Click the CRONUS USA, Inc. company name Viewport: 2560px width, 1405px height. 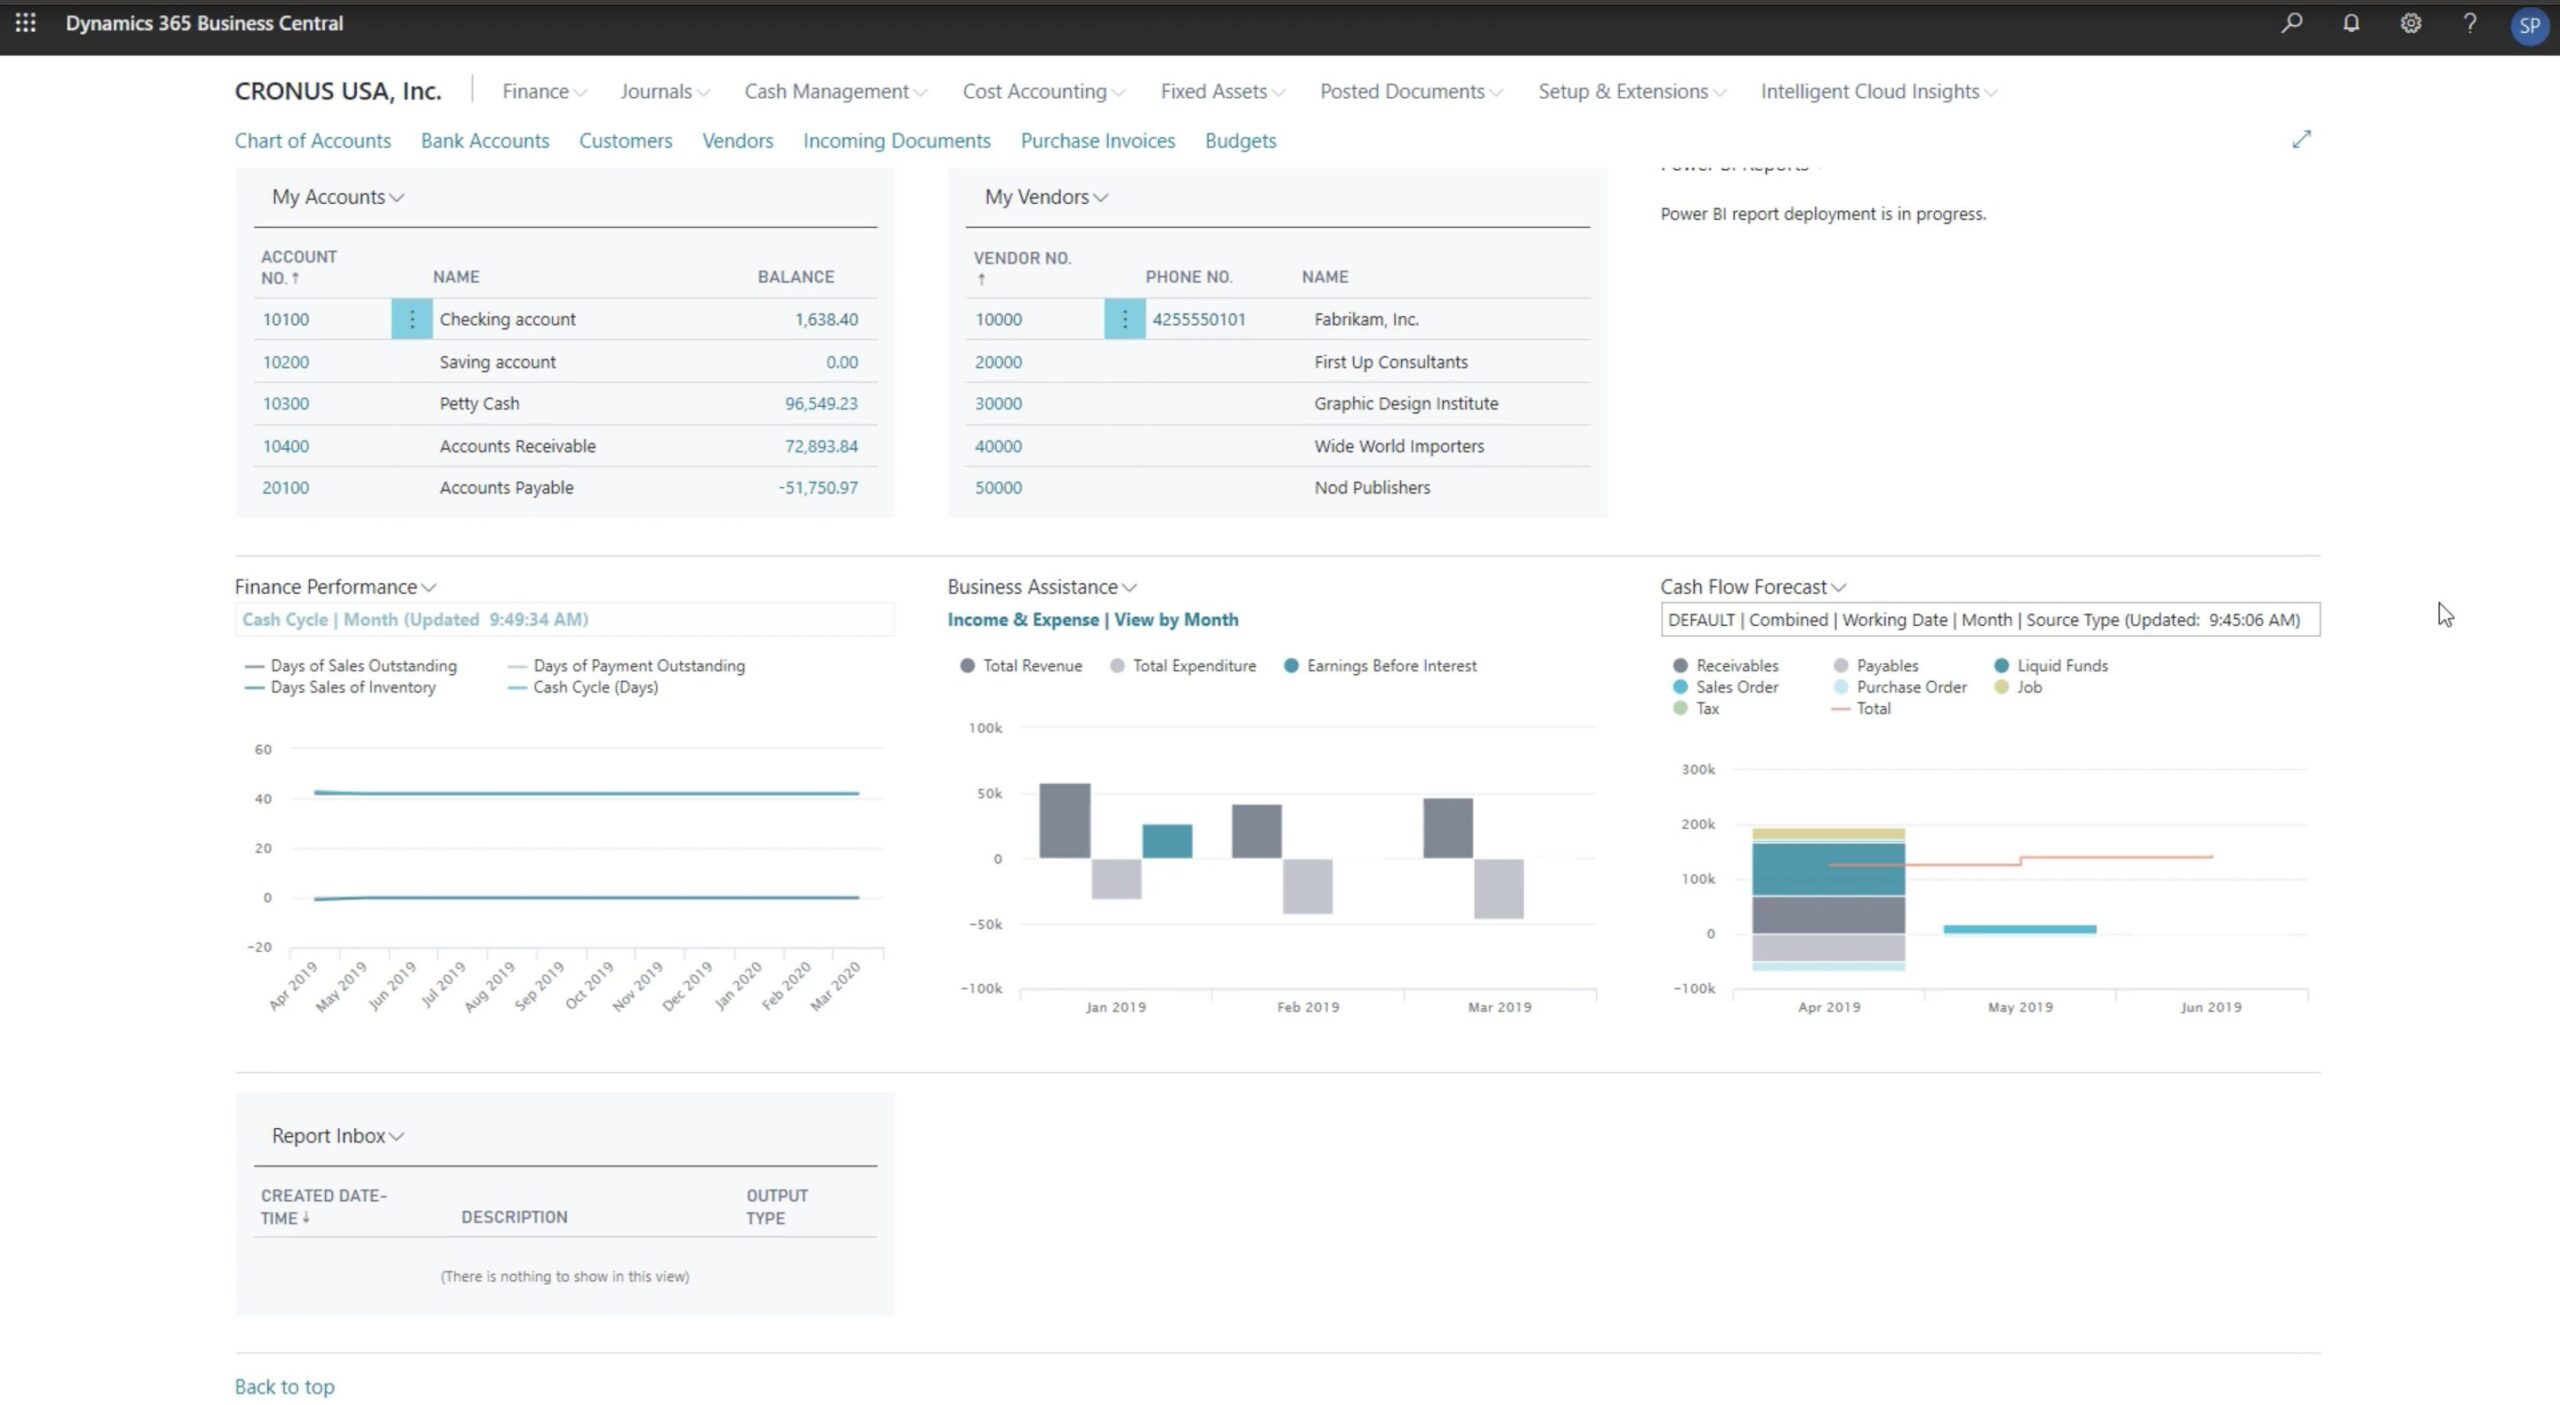337,91
